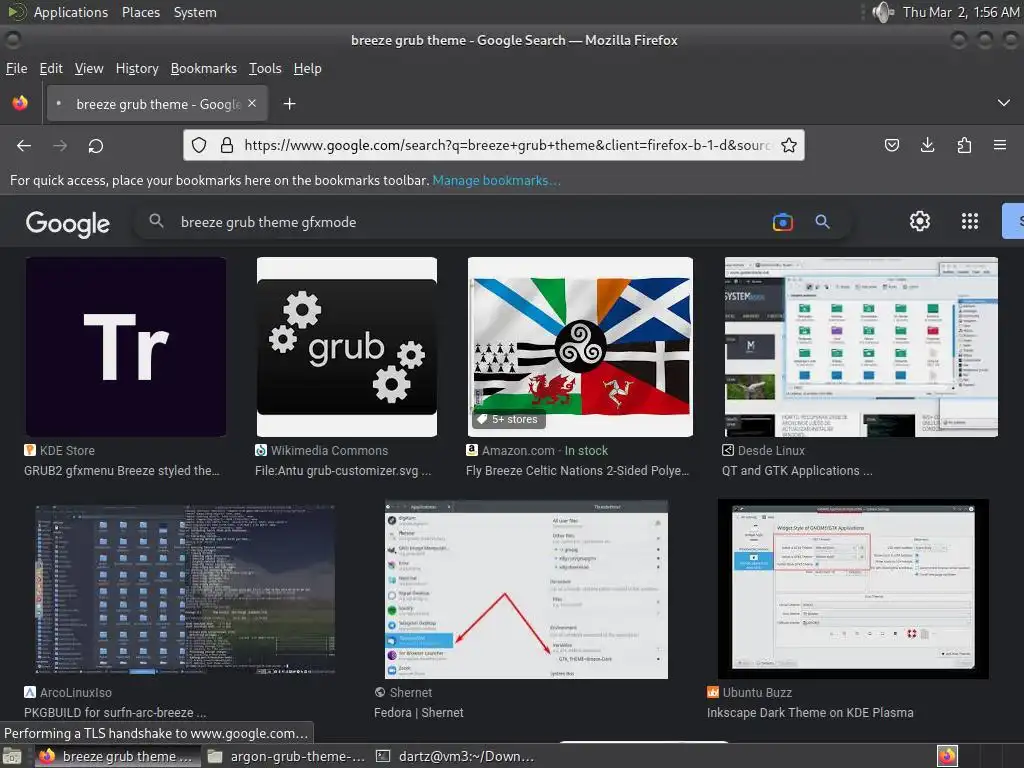Click the clock showing Thu Mar 2

tap(961, 12)
